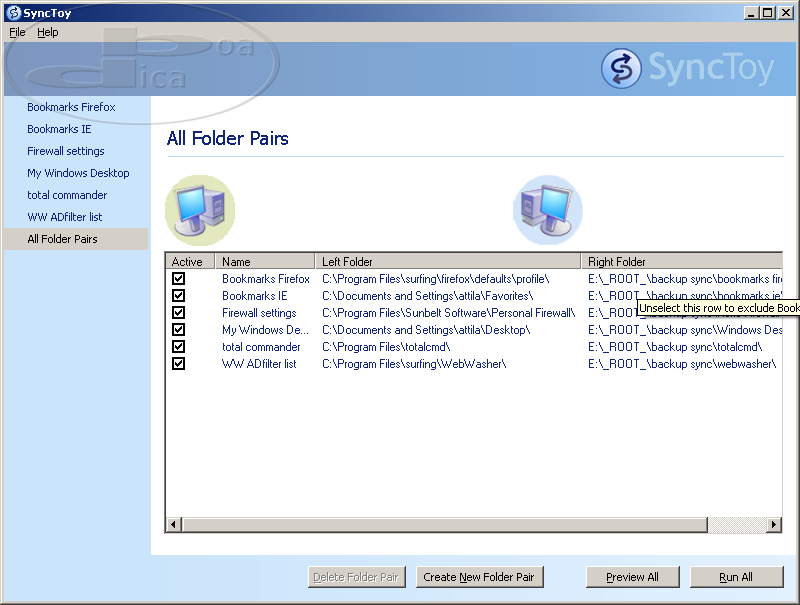Select All Folder Pairs in left panel
800x605 pixels.
pyautogui.click(x=62, y=239)
